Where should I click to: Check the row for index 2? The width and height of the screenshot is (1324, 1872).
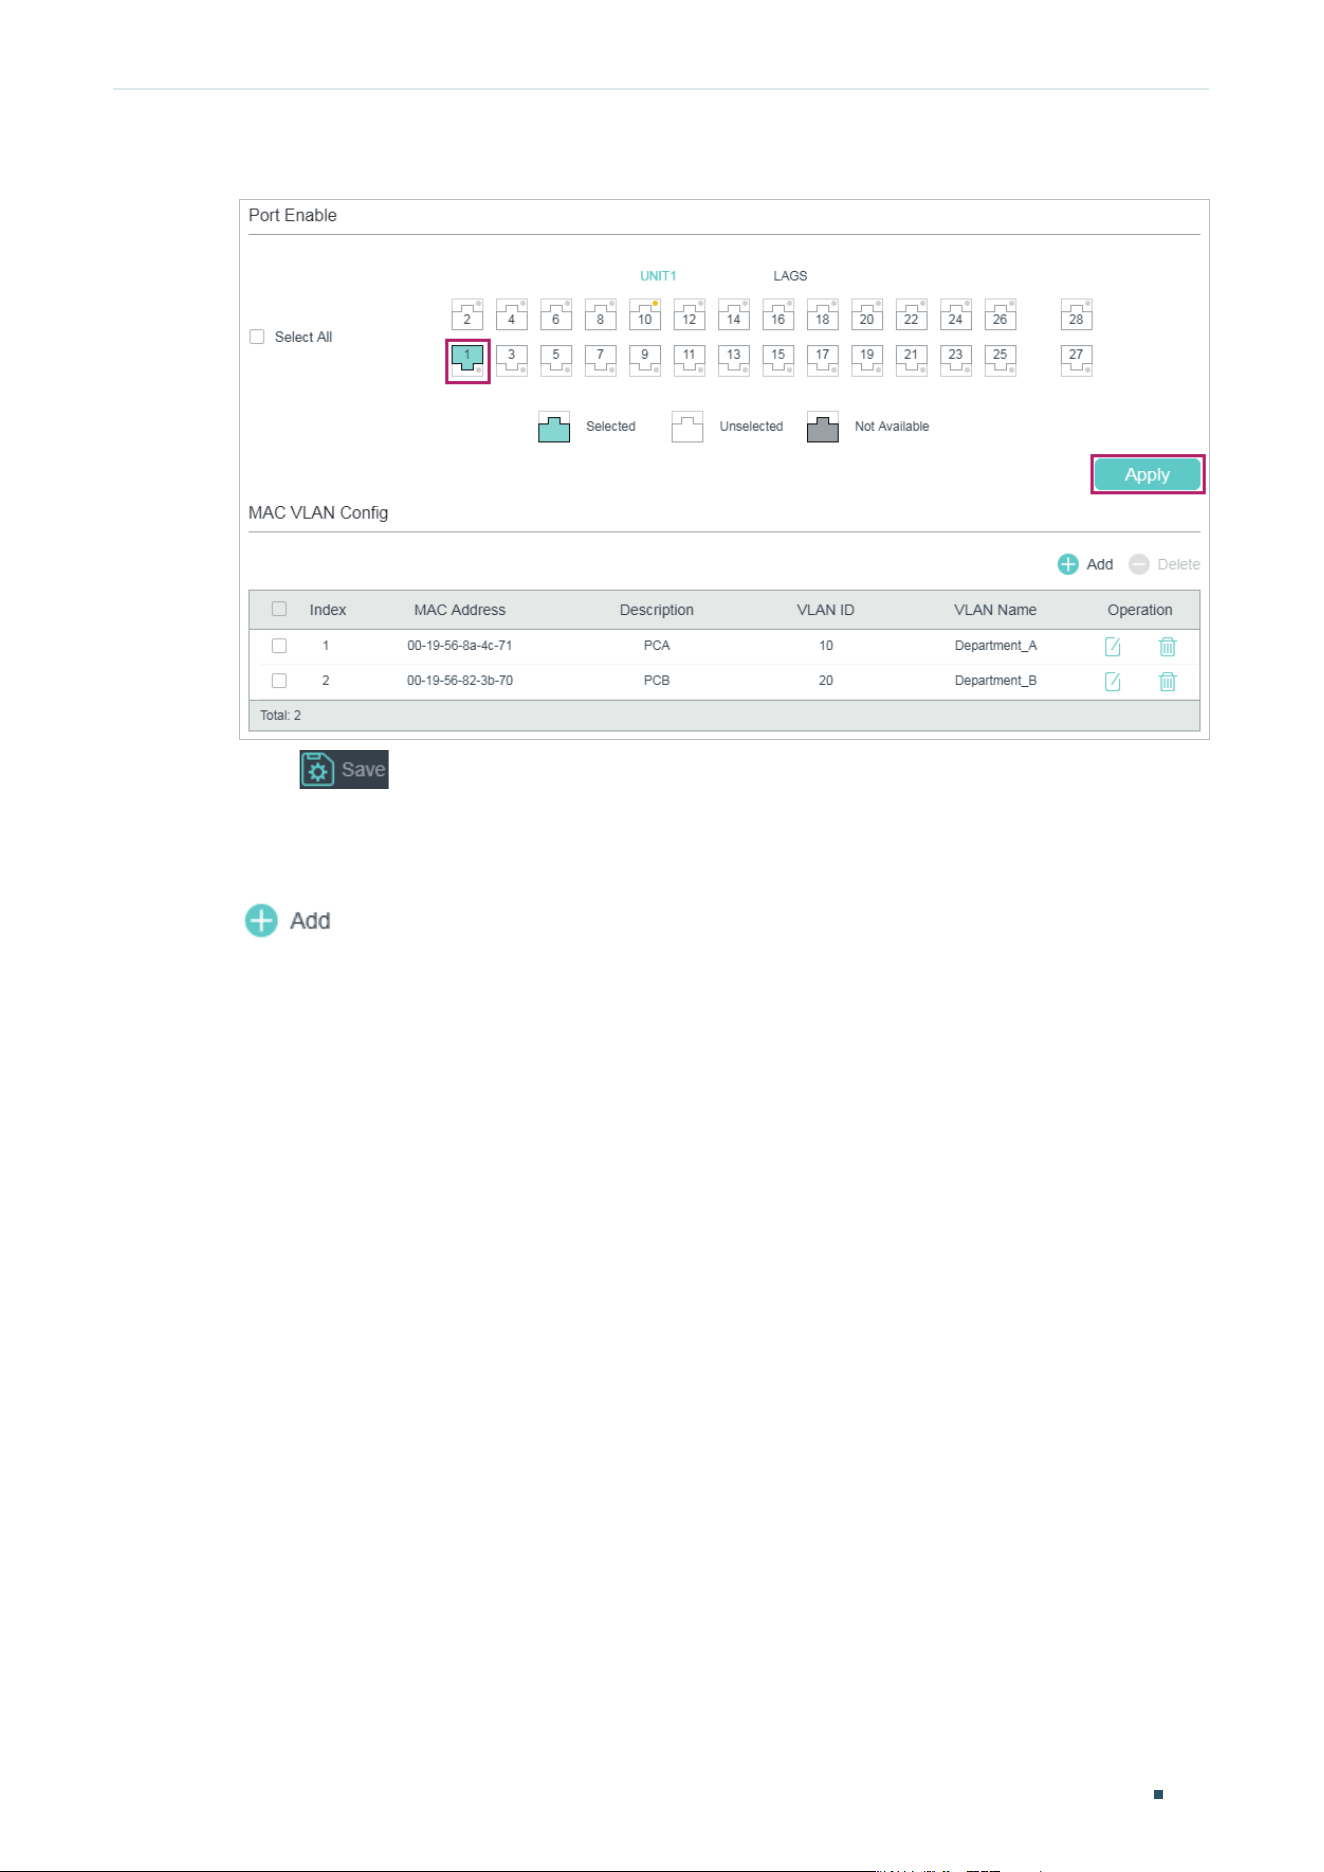[x=279, y=681]
